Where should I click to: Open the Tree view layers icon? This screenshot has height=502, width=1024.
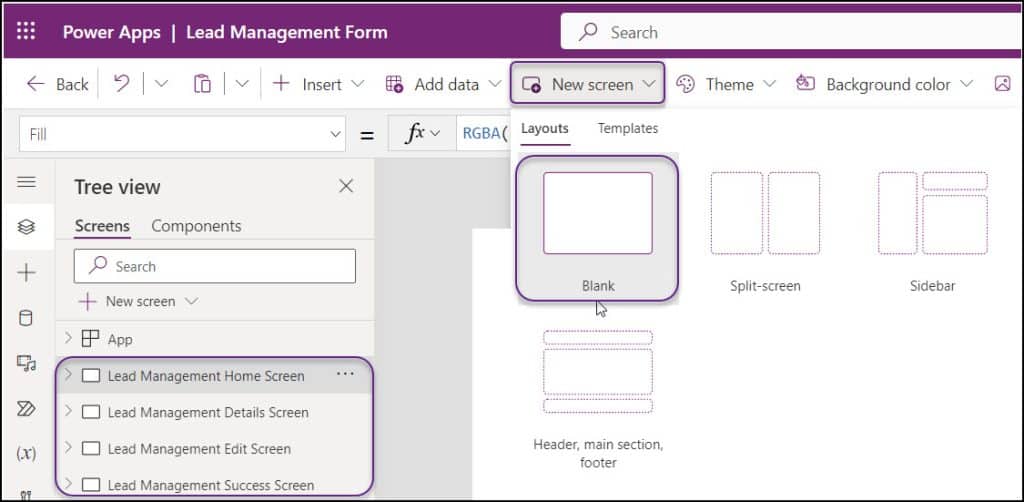(26, 227)
